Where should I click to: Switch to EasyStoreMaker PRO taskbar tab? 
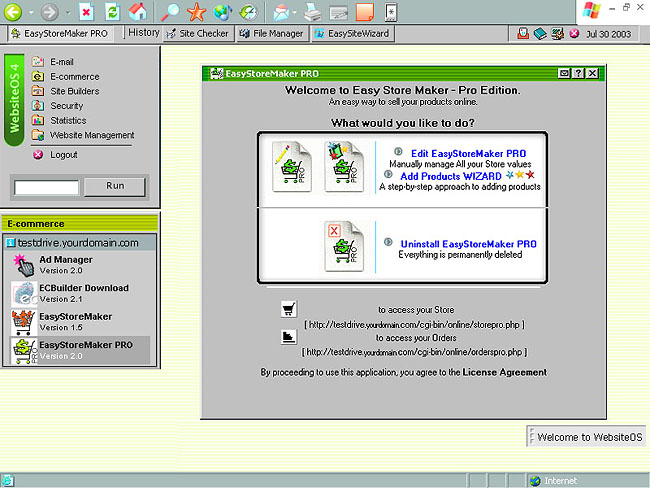[60, 34]
